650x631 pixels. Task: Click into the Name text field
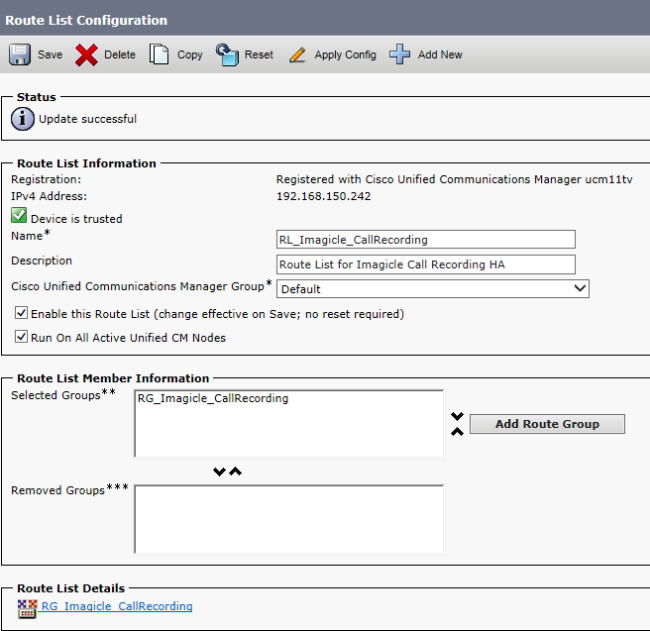click(425, 239)
